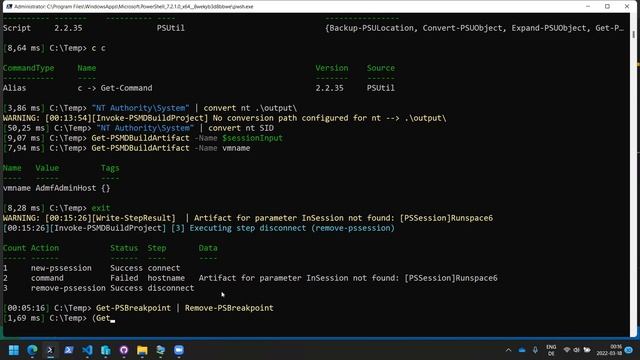
Task: Click the current prompt line with (Get
Action: [59, 318]
